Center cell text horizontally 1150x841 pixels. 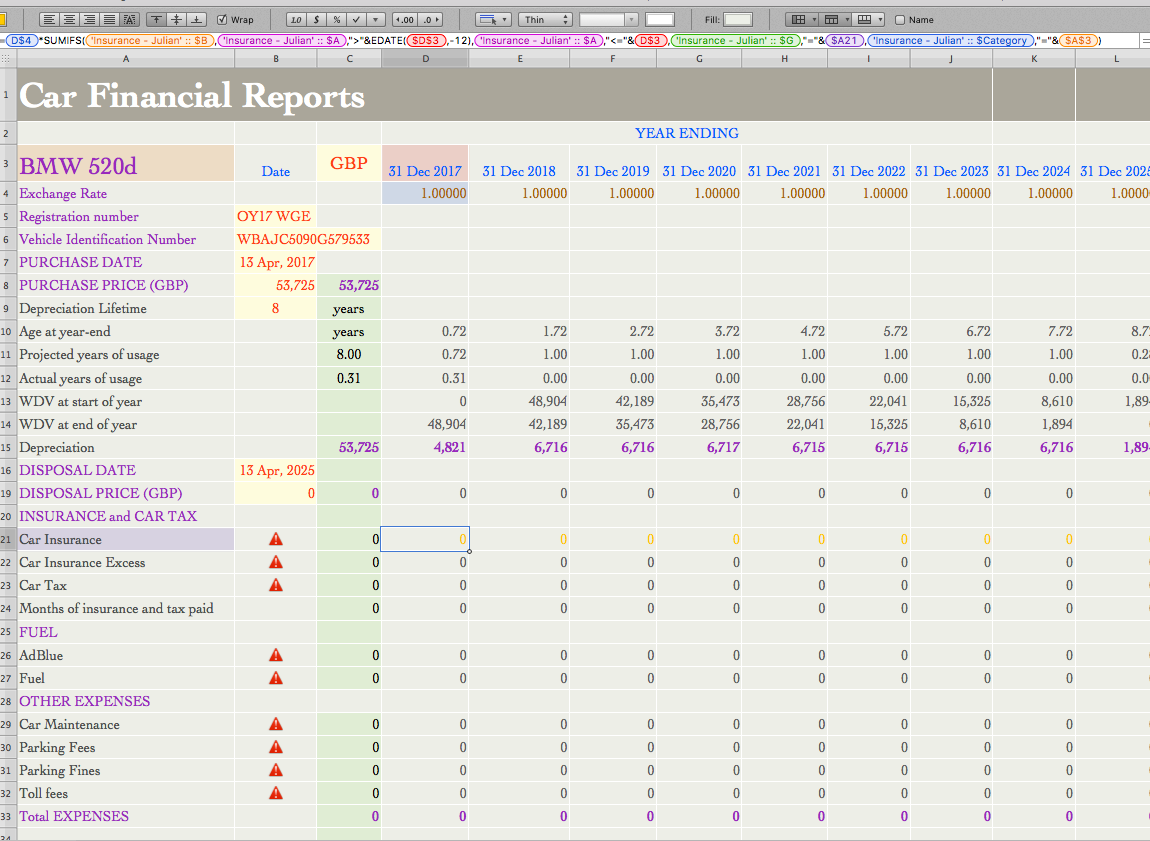point(70,20)
